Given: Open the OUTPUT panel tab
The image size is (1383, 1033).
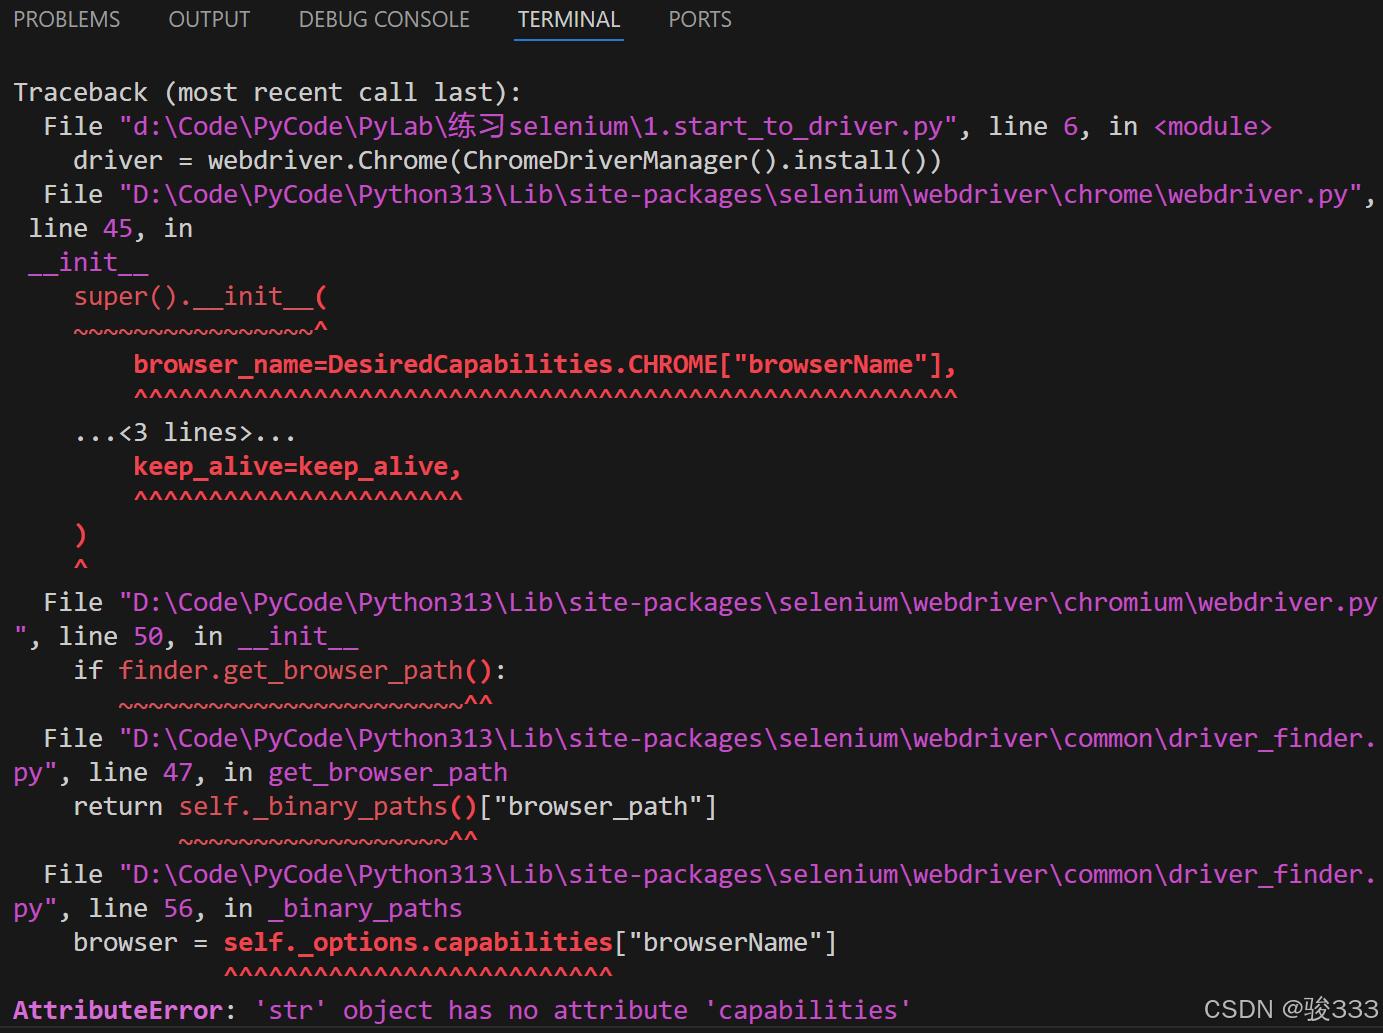Looking at the screenshot, I should pyautogui.click(x=209, y=19).
